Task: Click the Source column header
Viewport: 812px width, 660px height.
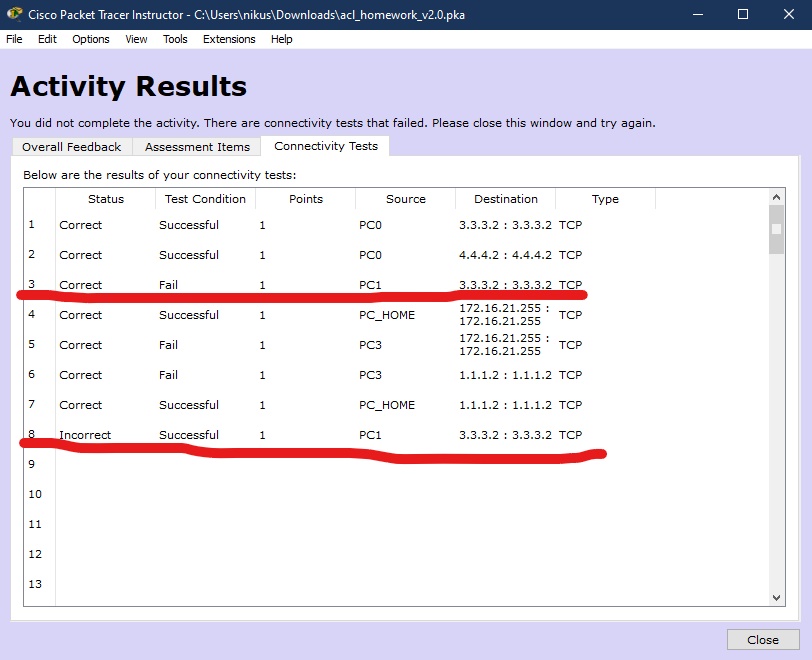Action: tap(405, 199)
